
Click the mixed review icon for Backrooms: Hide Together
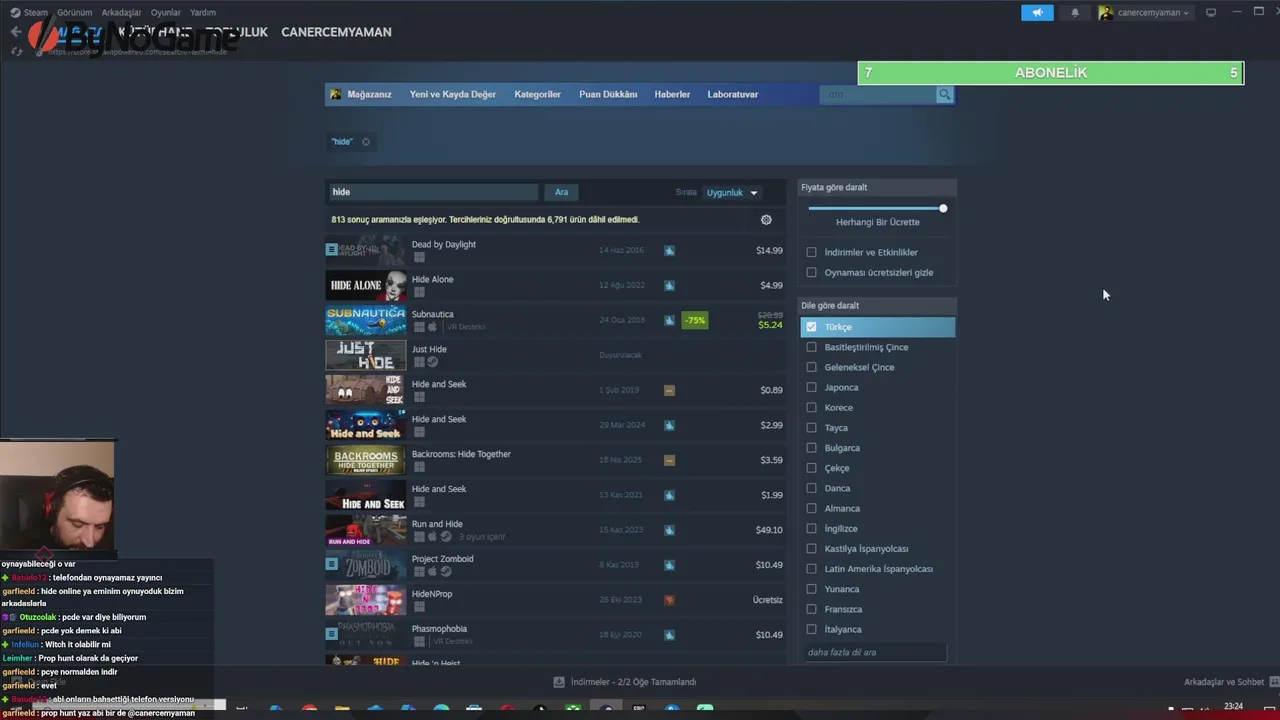coord(669,460)
